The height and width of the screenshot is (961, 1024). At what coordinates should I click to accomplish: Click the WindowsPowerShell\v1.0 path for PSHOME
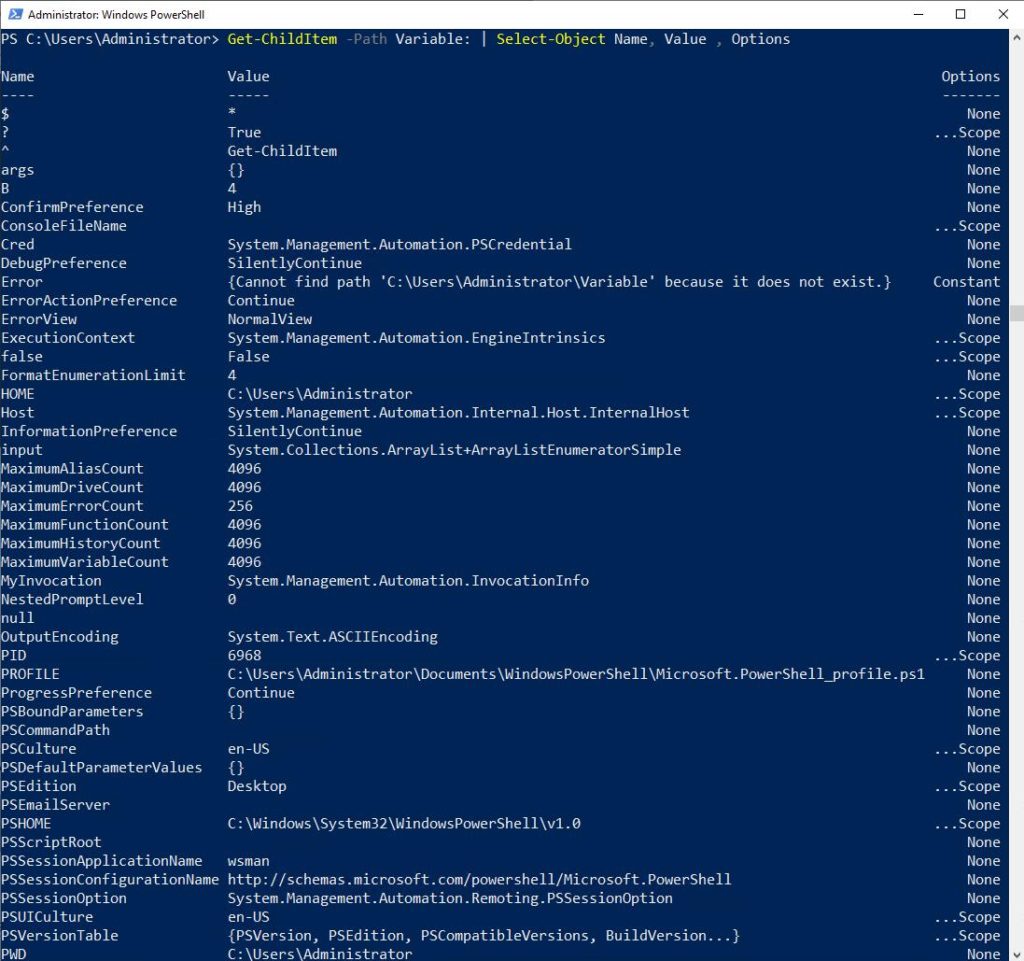404,824
